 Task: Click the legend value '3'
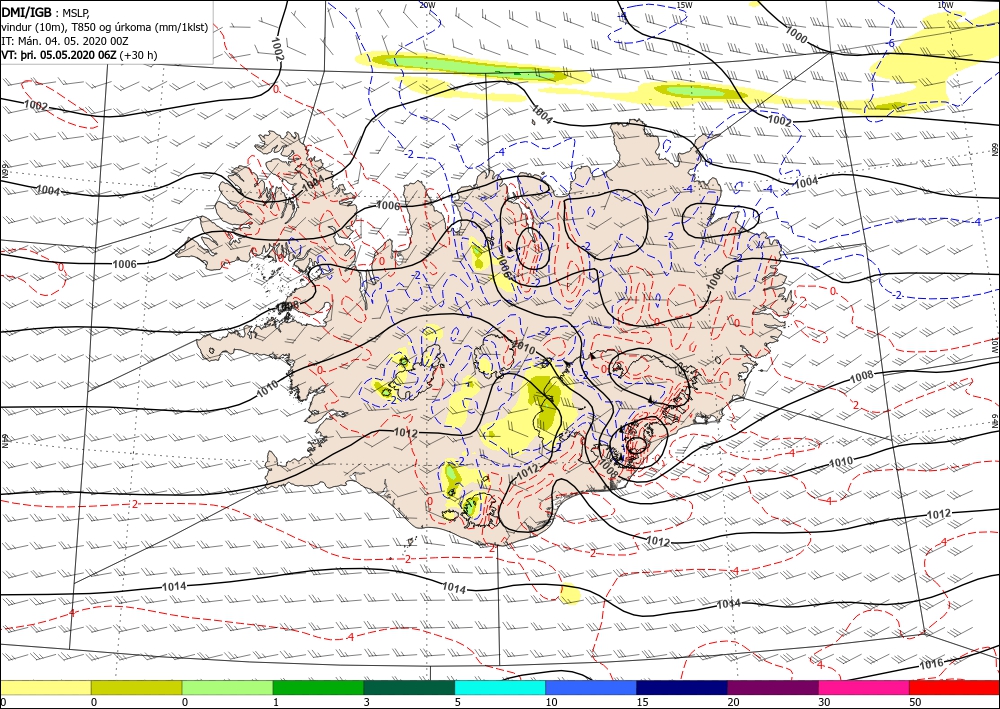click(x=367, y=702)
